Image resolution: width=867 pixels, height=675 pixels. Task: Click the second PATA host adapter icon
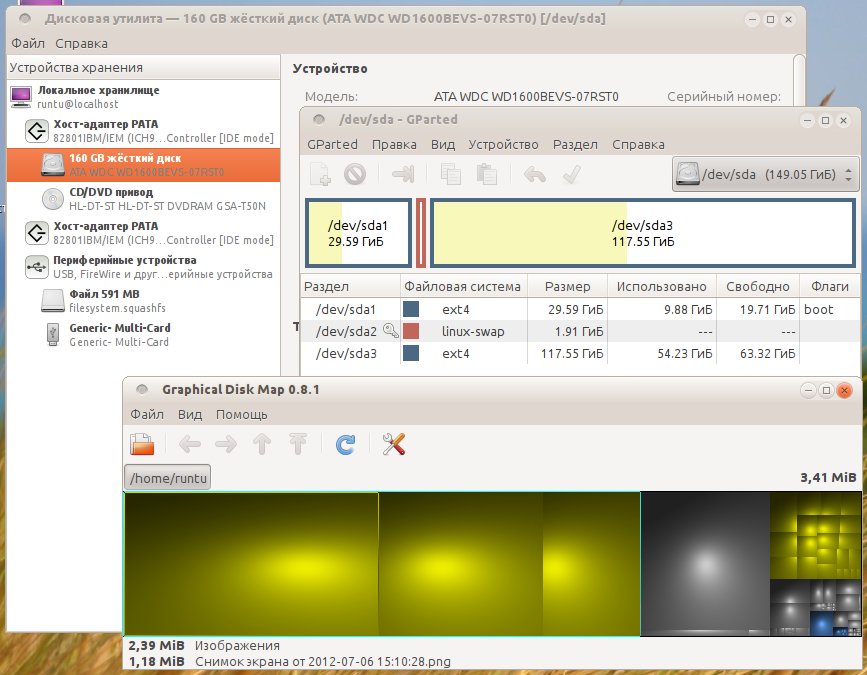pos(36,233)
